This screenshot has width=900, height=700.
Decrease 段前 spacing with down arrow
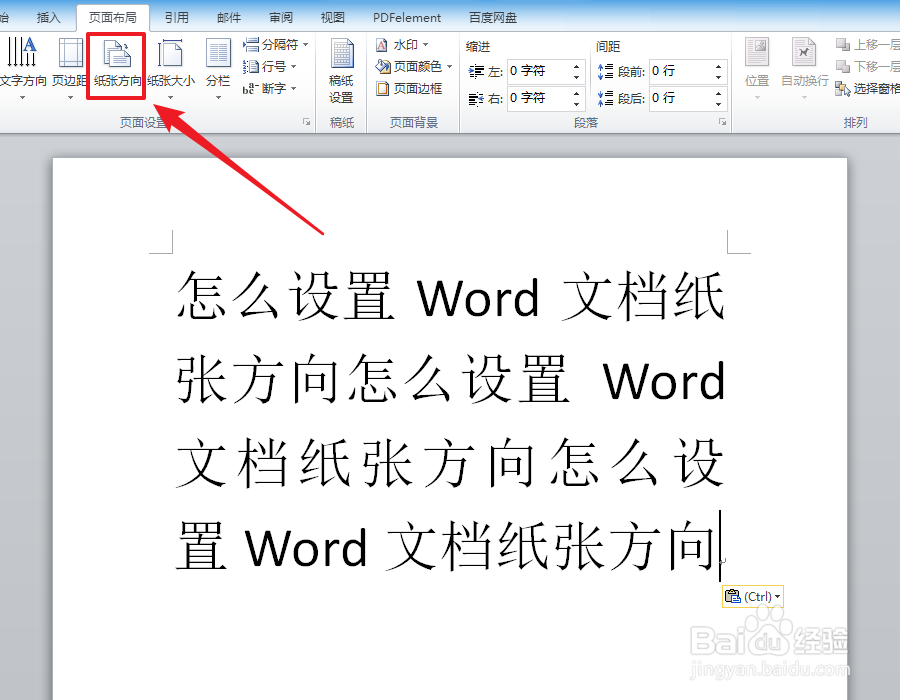click(x=719, y=77)
